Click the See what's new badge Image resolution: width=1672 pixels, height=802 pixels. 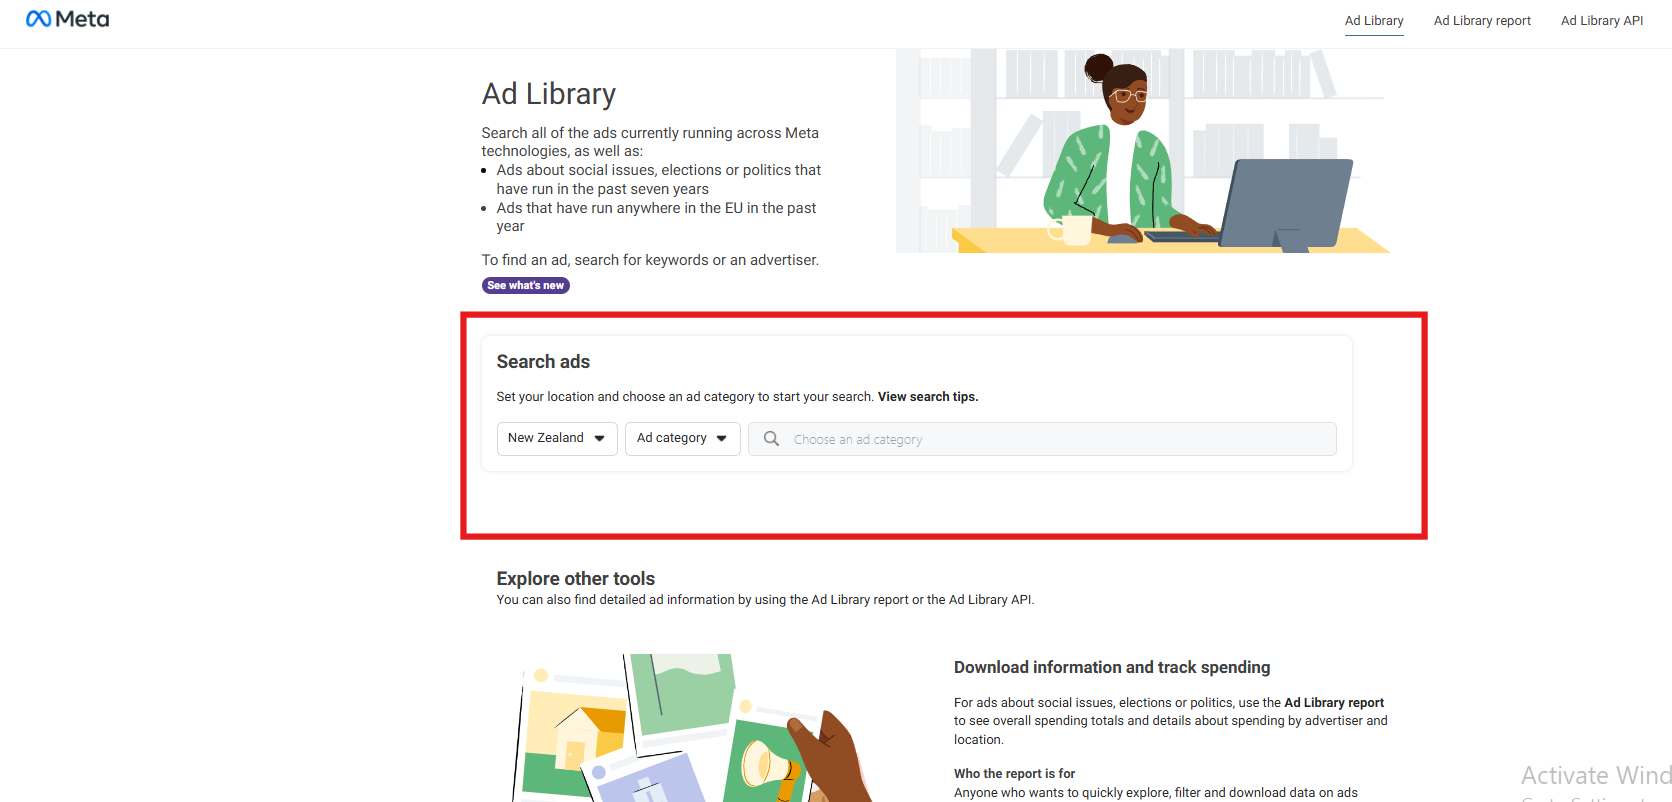pyautogui.click(x=526, y=285)
